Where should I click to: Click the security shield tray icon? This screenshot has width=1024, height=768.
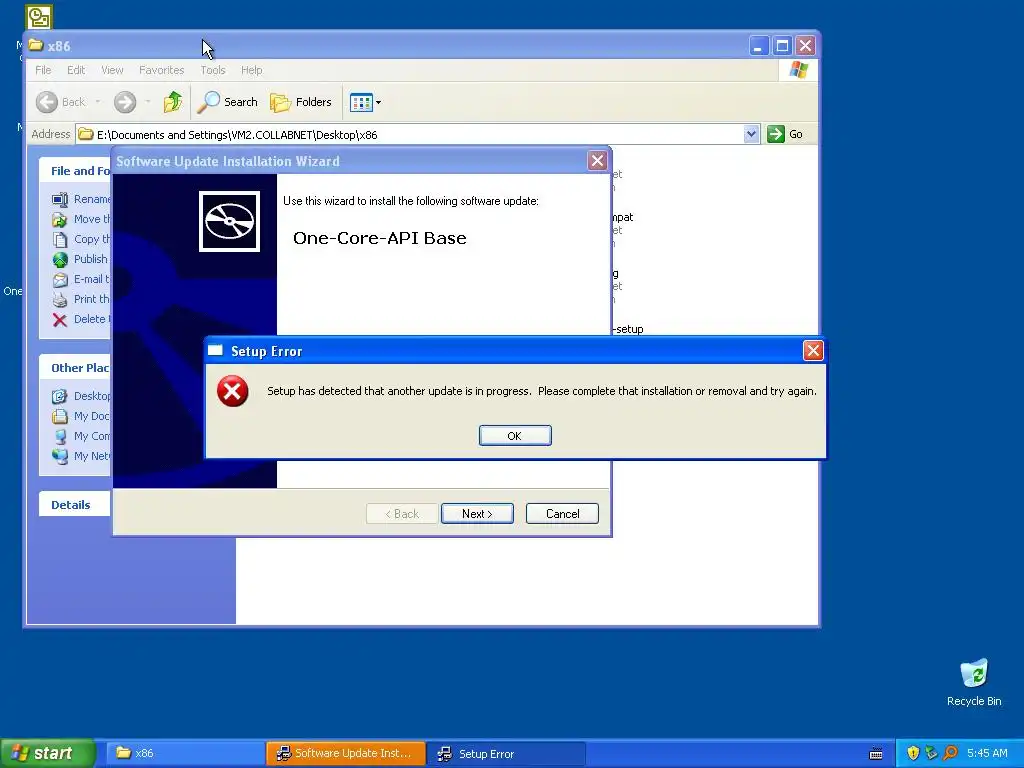pyautogui.click(x=913, y=753)
